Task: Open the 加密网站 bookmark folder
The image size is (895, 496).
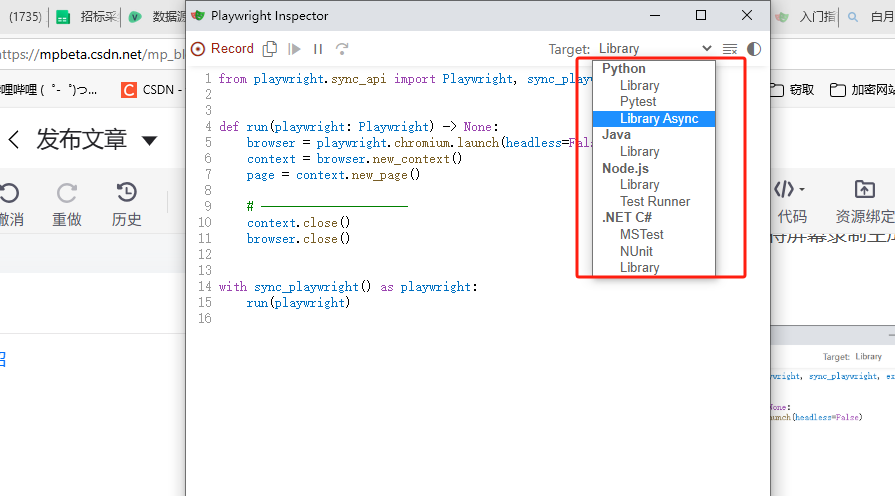Action: pyautogui.click(x=862, y=90)
